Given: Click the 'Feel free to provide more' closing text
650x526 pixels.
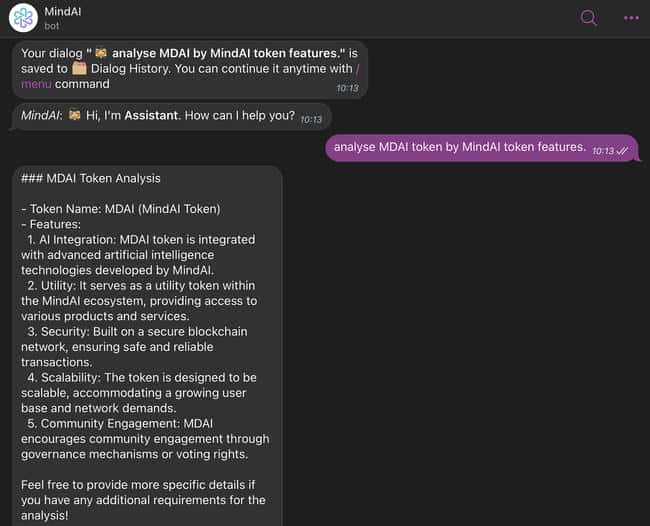Looking at the screenshot, I should [x=143, y=500].
